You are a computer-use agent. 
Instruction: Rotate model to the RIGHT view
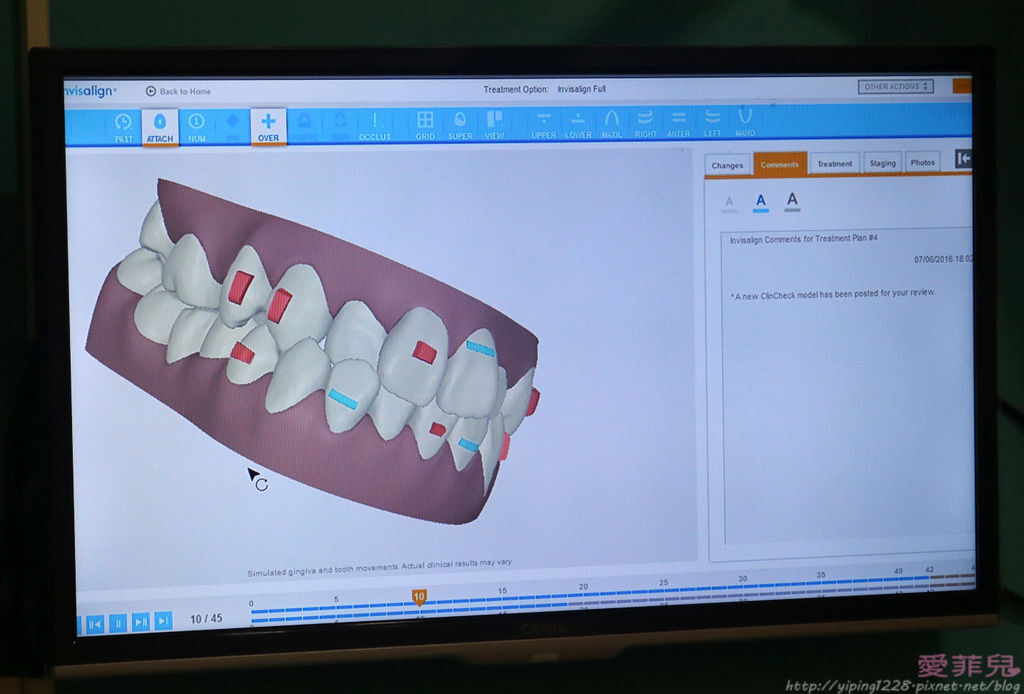coord(645,124)
